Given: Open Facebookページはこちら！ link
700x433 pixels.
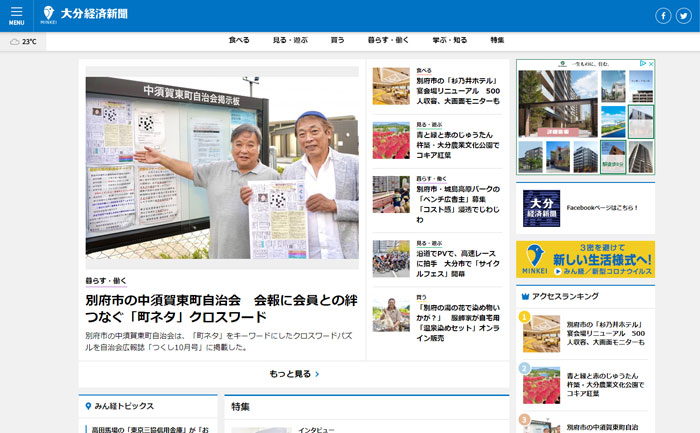Looking at the screenshot, I should (602, 208).
